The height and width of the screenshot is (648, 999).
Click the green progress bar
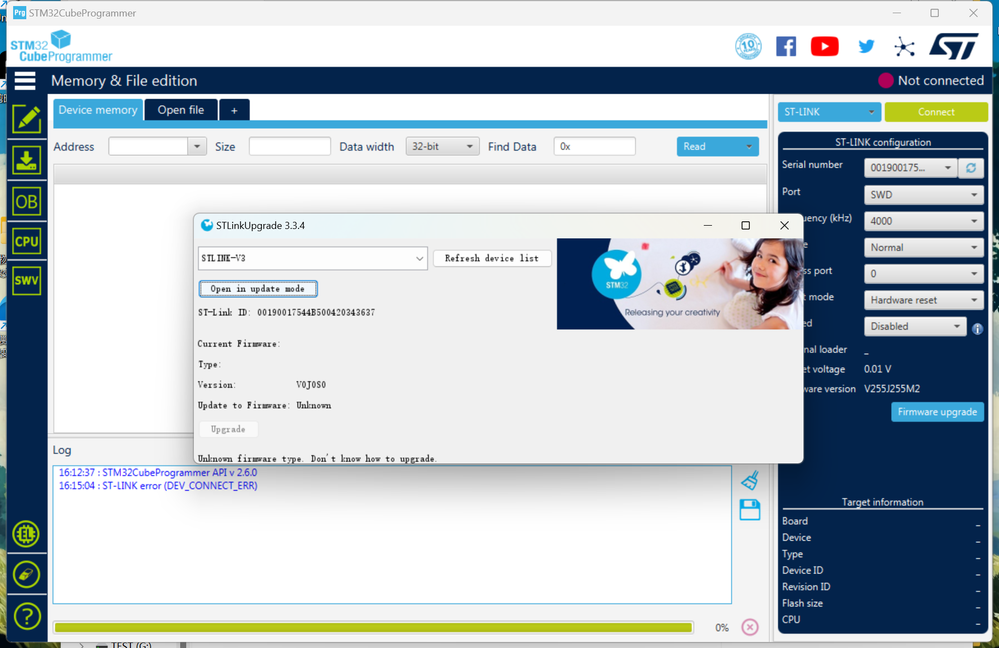tap(373, 628)
